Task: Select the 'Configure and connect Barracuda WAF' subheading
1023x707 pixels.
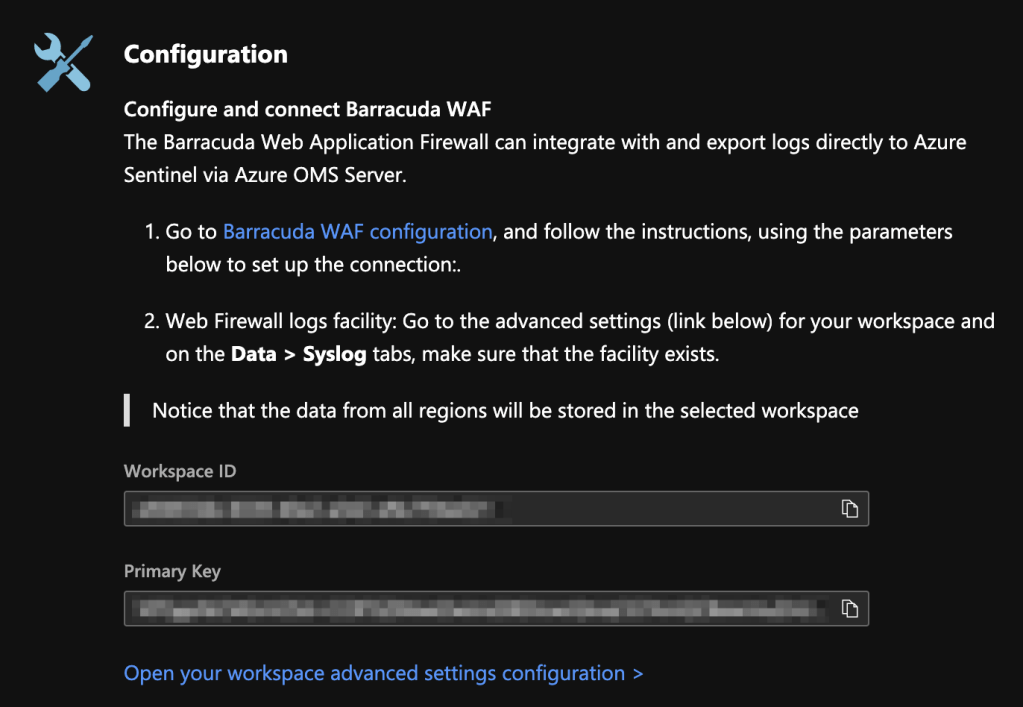Action: (x=307, y=109)
